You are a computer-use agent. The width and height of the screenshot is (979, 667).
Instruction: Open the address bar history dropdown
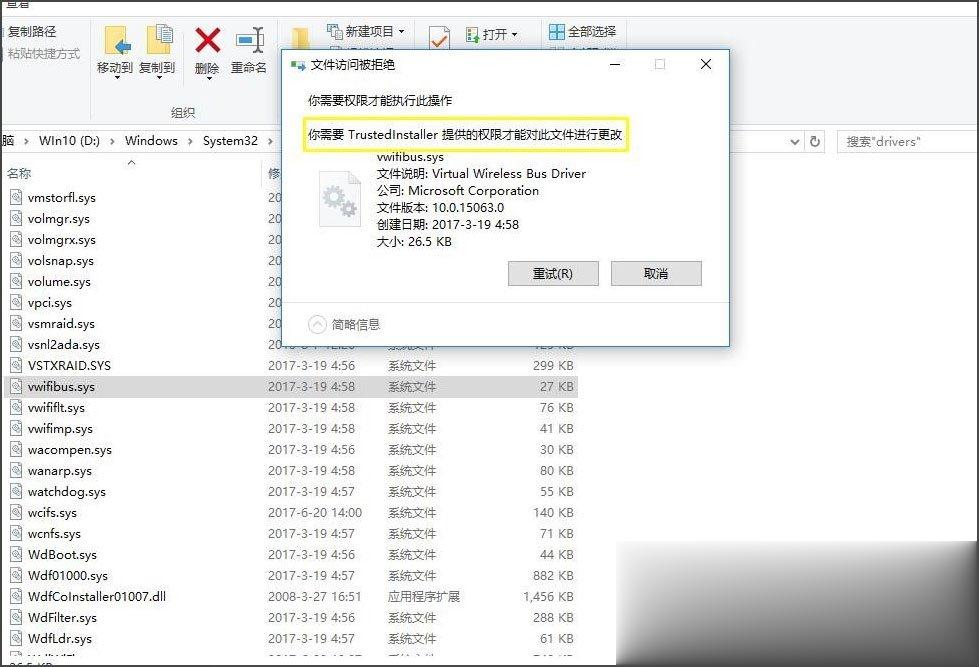795,141
